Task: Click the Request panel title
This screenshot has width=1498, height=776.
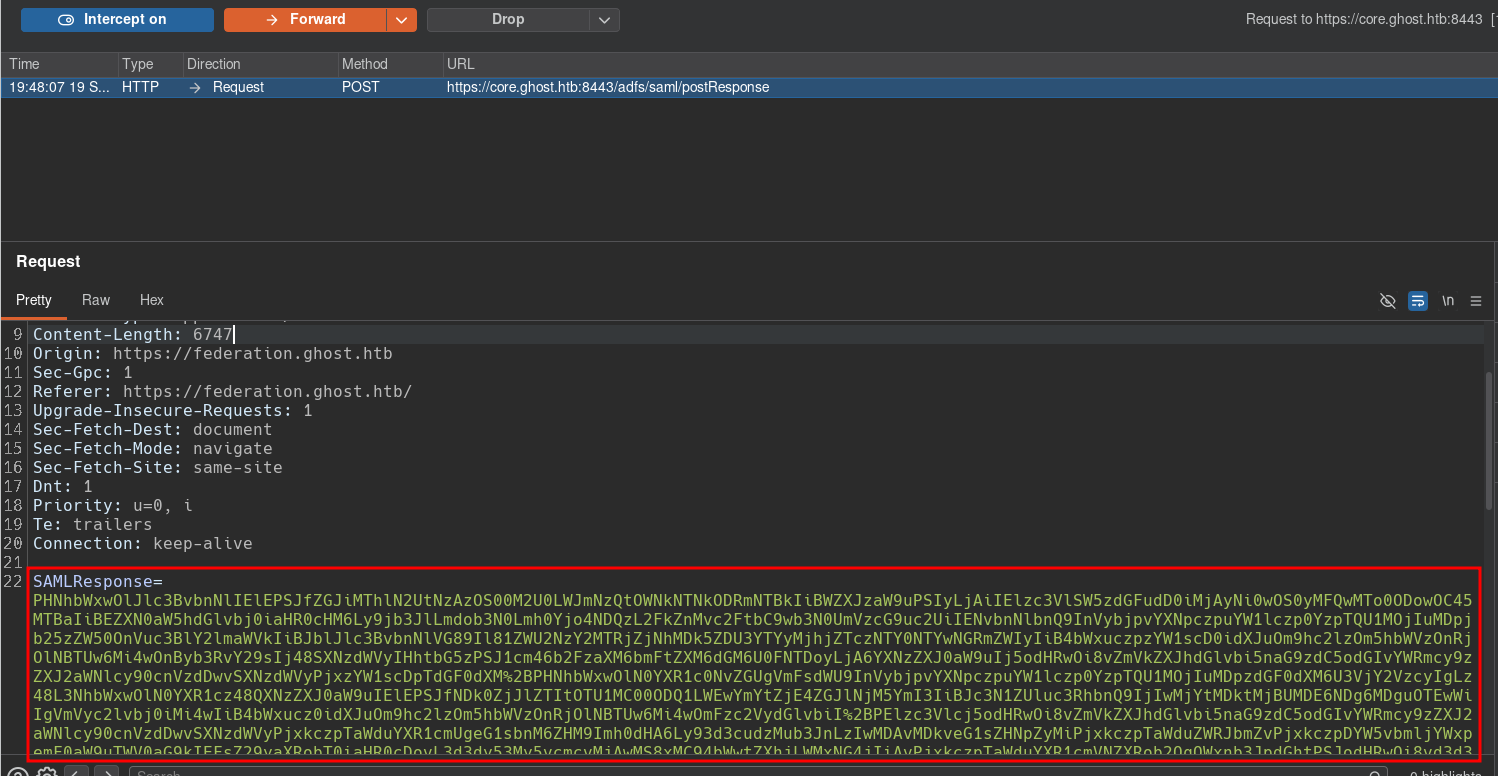Action: coord(48,262)
